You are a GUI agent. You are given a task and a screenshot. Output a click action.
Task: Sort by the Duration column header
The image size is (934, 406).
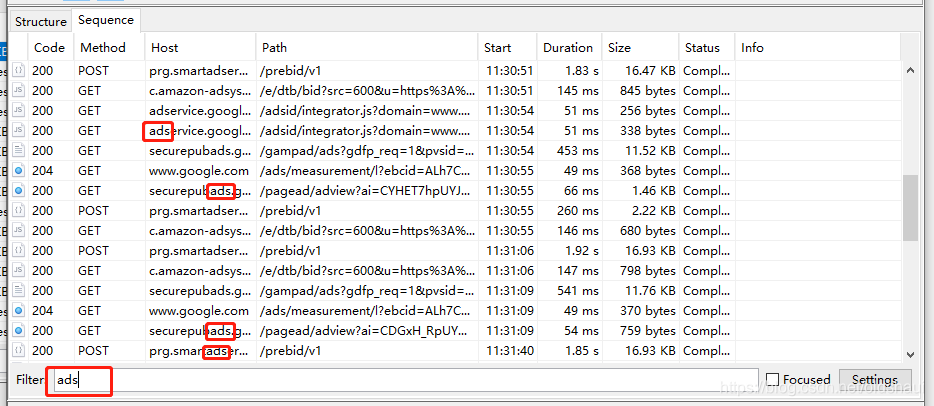pyautogui.click(x=569, y=48)
